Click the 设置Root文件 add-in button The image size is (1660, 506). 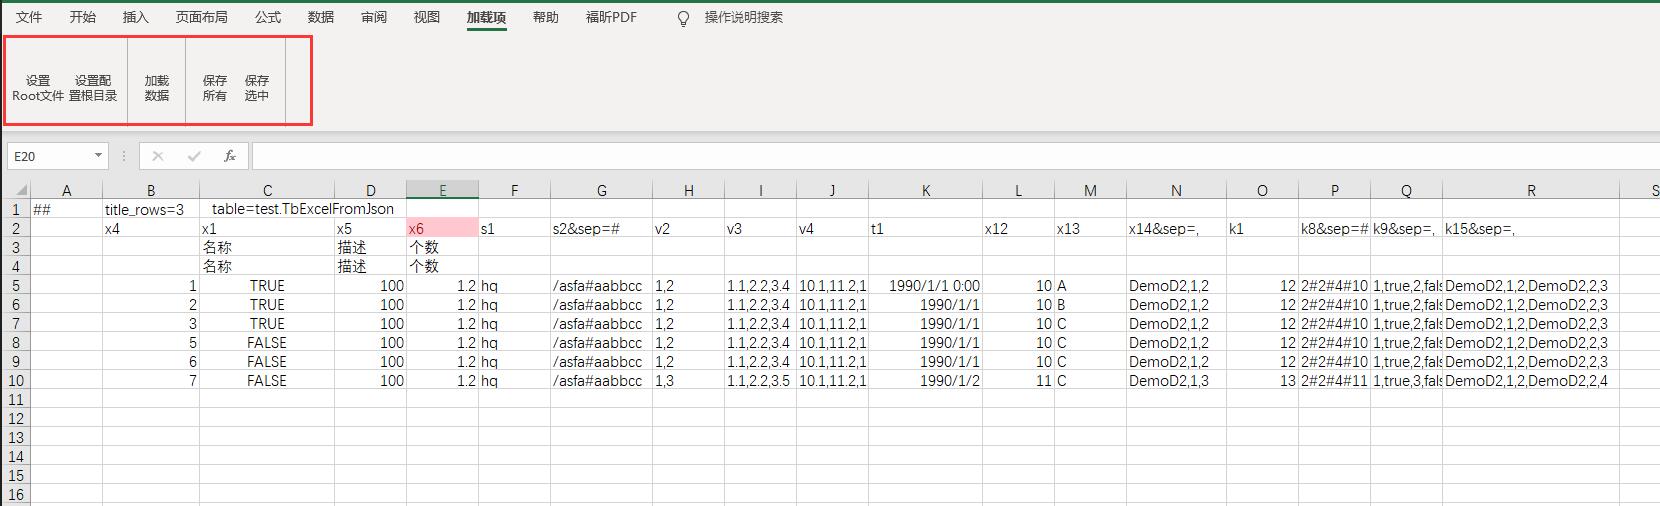click(38, 88)
